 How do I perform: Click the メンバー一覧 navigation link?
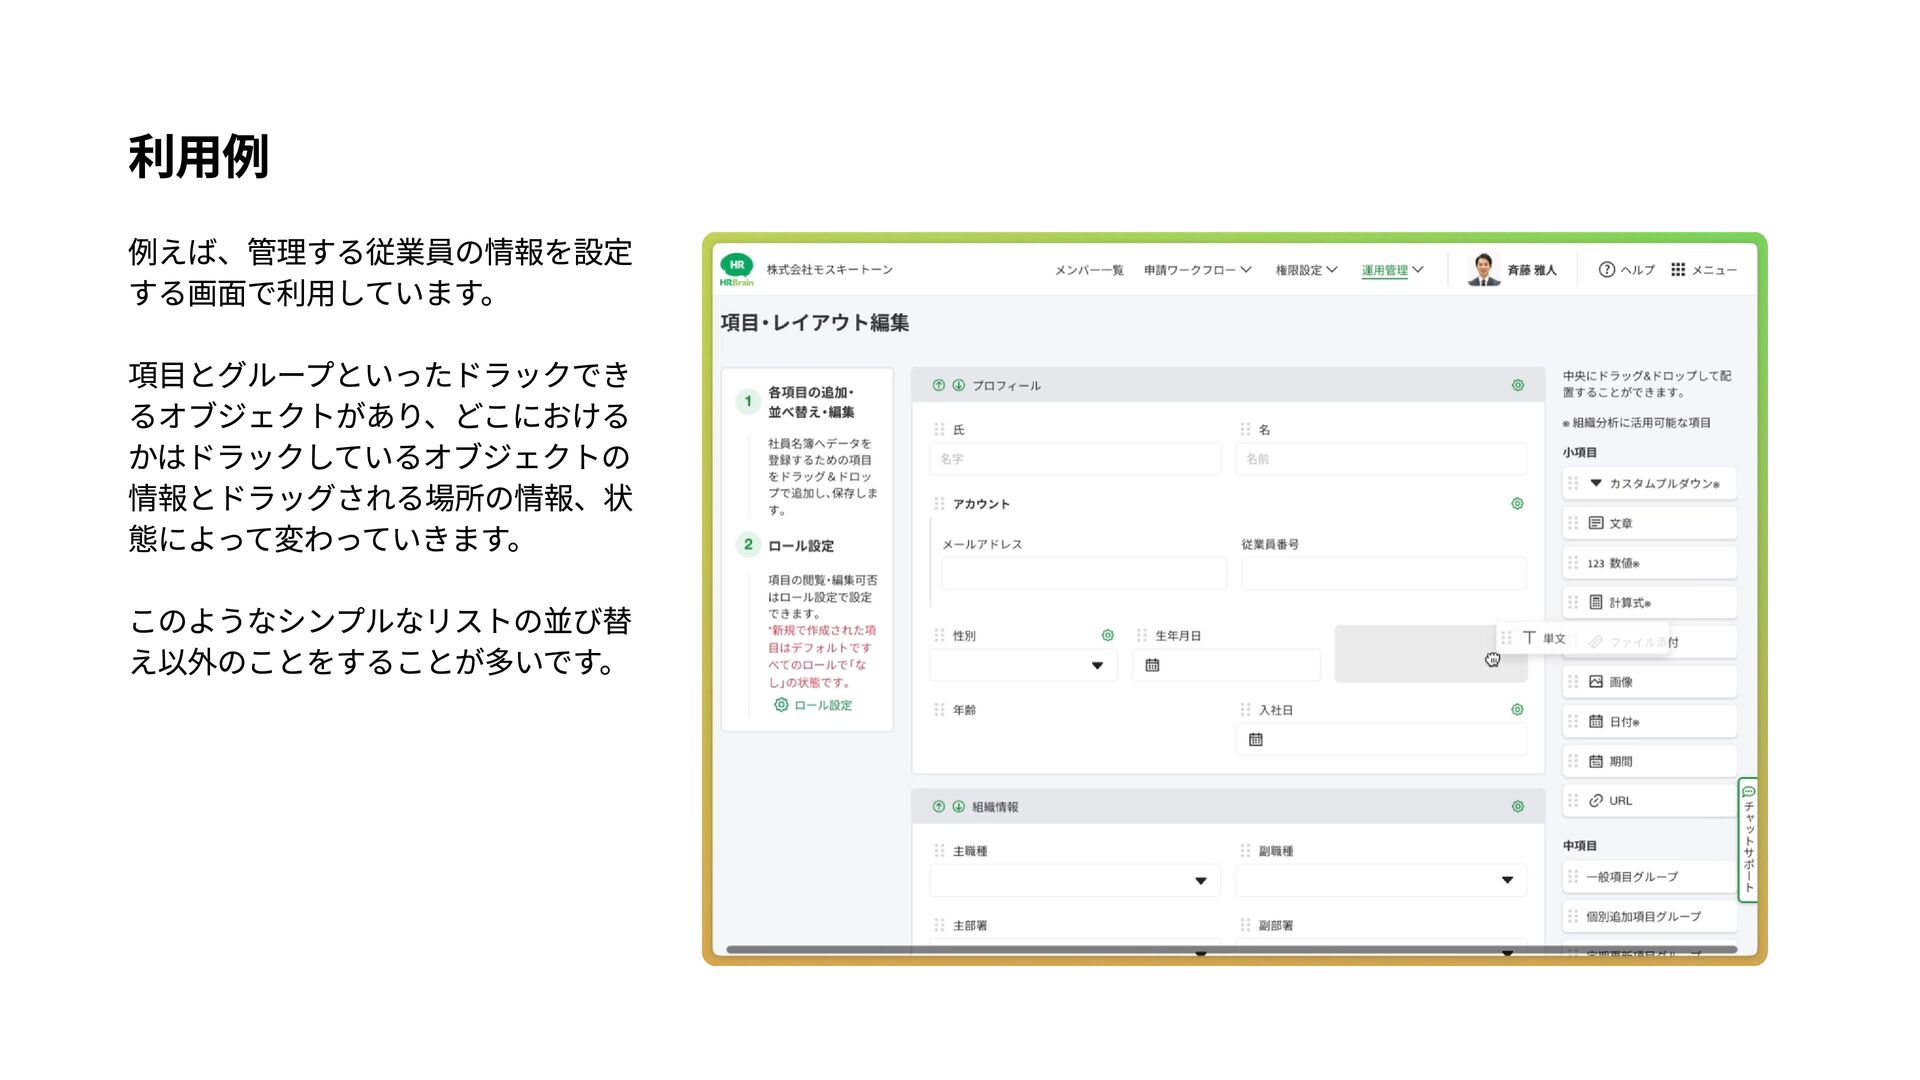coord(1088,270)
